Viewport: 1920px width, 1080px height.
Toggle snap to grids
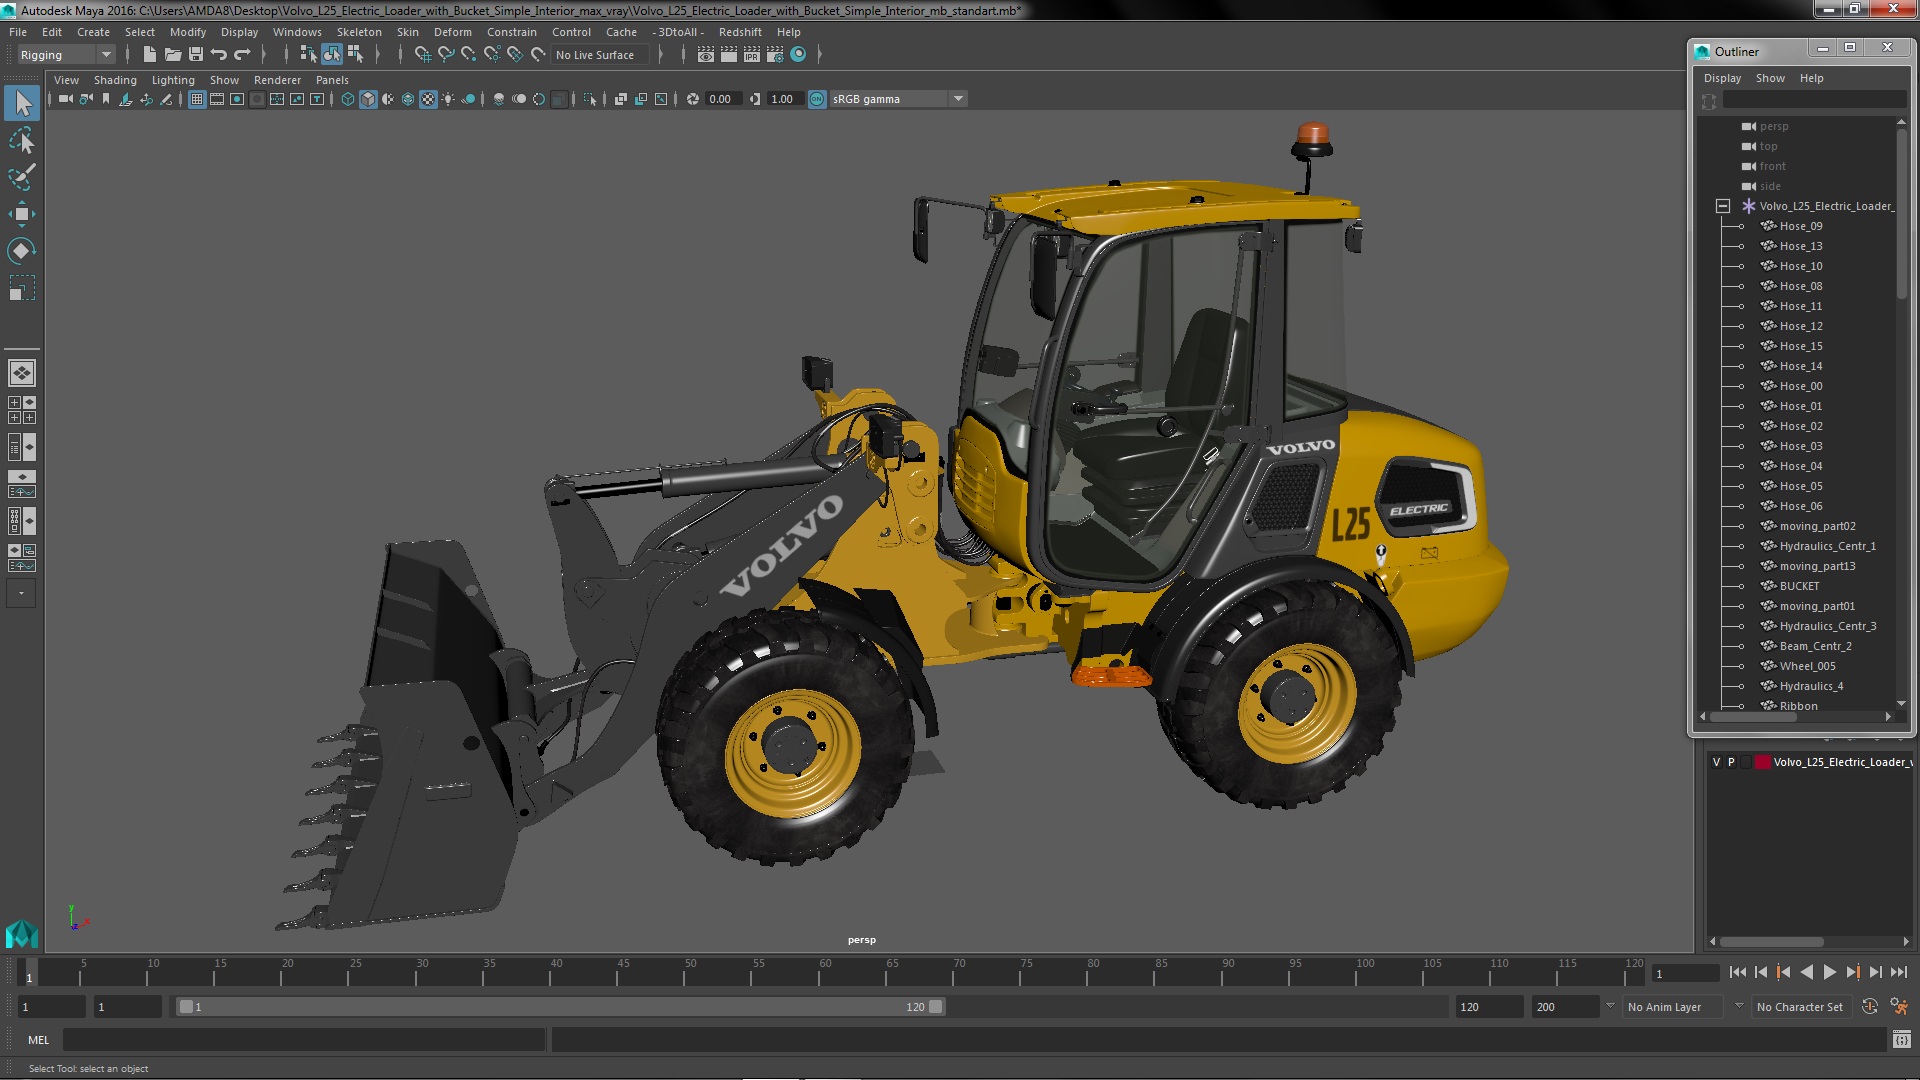pos(423,55)
